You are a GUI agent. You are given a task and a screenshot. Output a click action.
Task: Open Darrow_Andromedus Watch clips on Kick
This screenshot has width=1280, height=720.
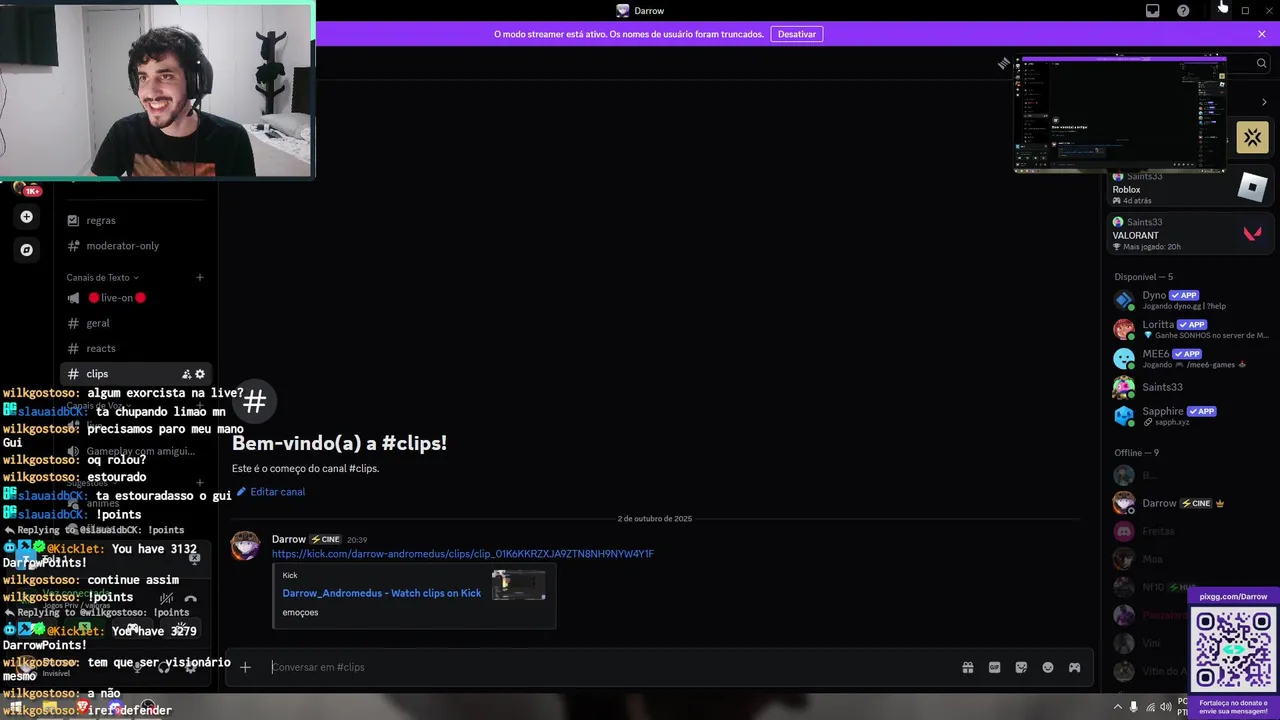point(381,593)
